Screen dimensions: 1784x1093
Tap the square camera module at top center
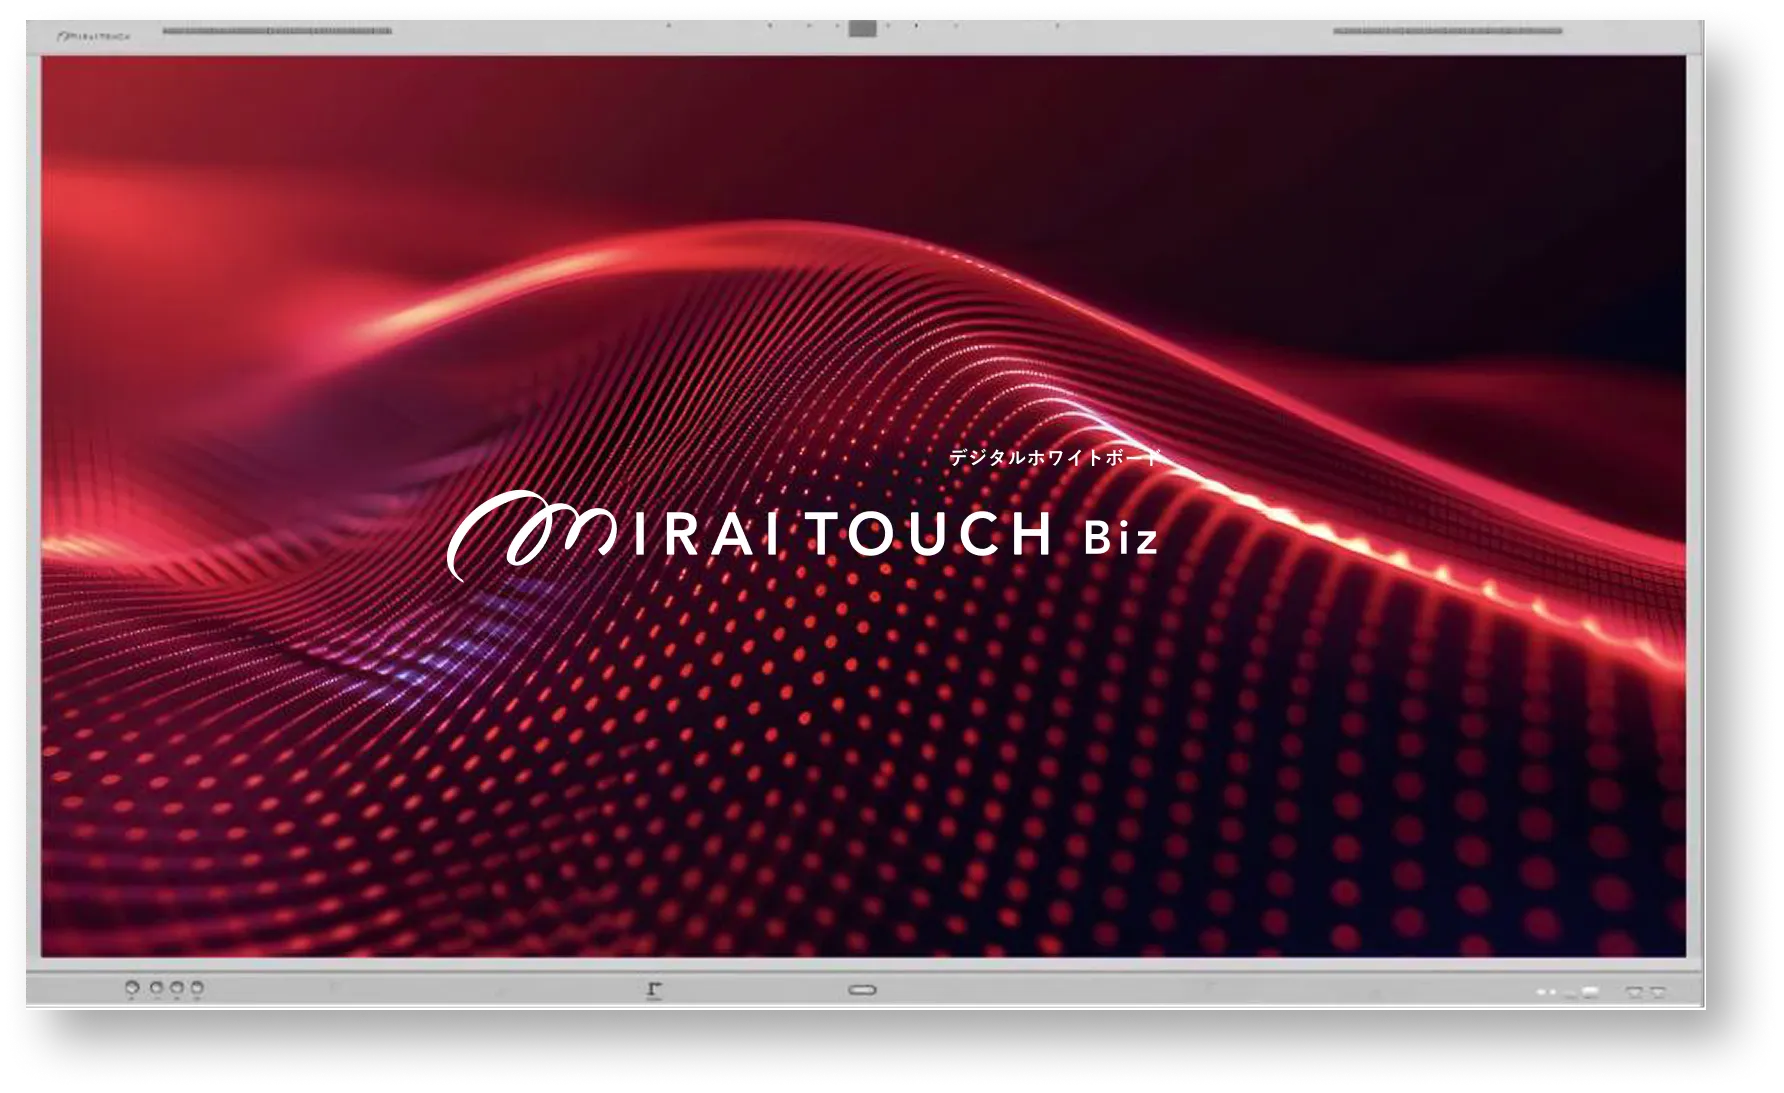[863, 28]
